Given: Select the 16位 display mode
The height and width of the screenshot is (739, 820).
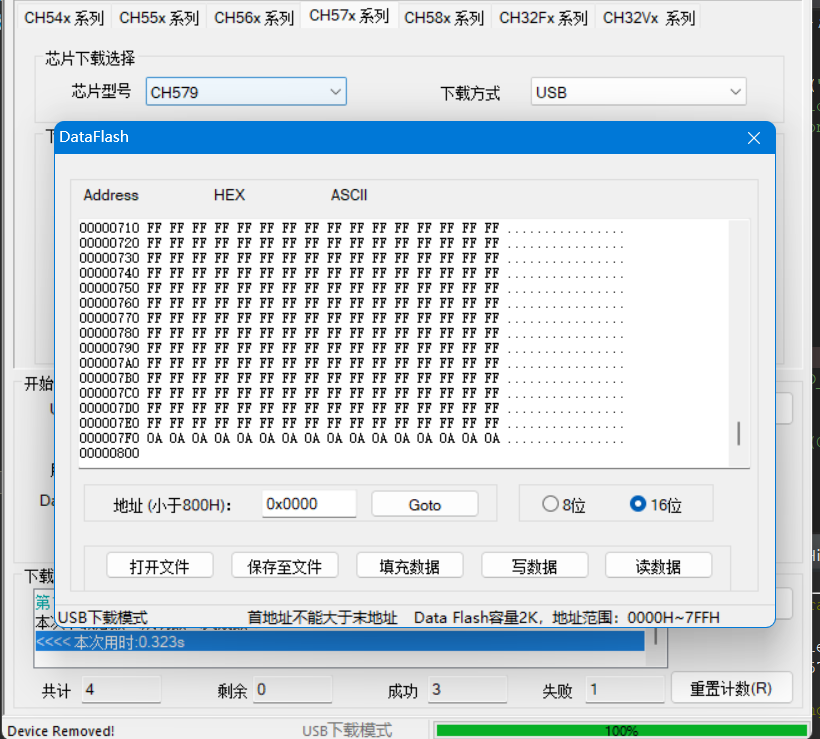Looking at the screenshot, I should (638, 505).
